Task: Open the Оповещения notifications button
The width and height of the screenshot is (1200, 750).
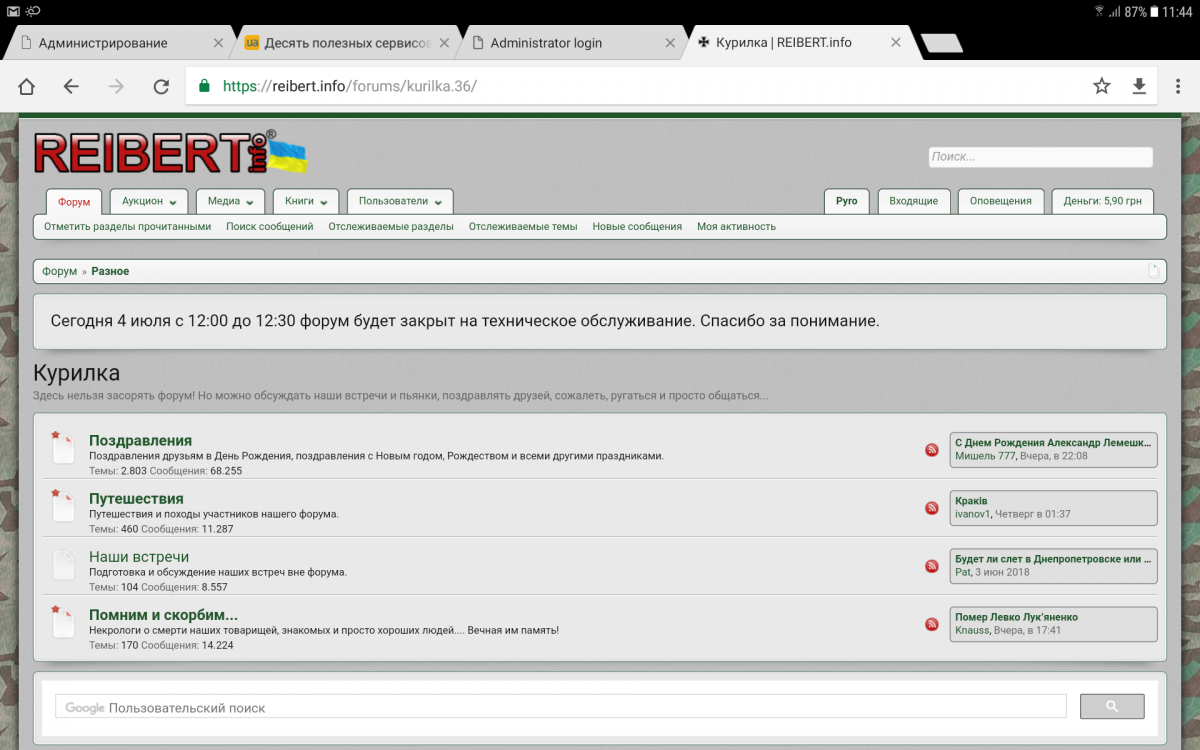Action: click(x=1000, y=201)
